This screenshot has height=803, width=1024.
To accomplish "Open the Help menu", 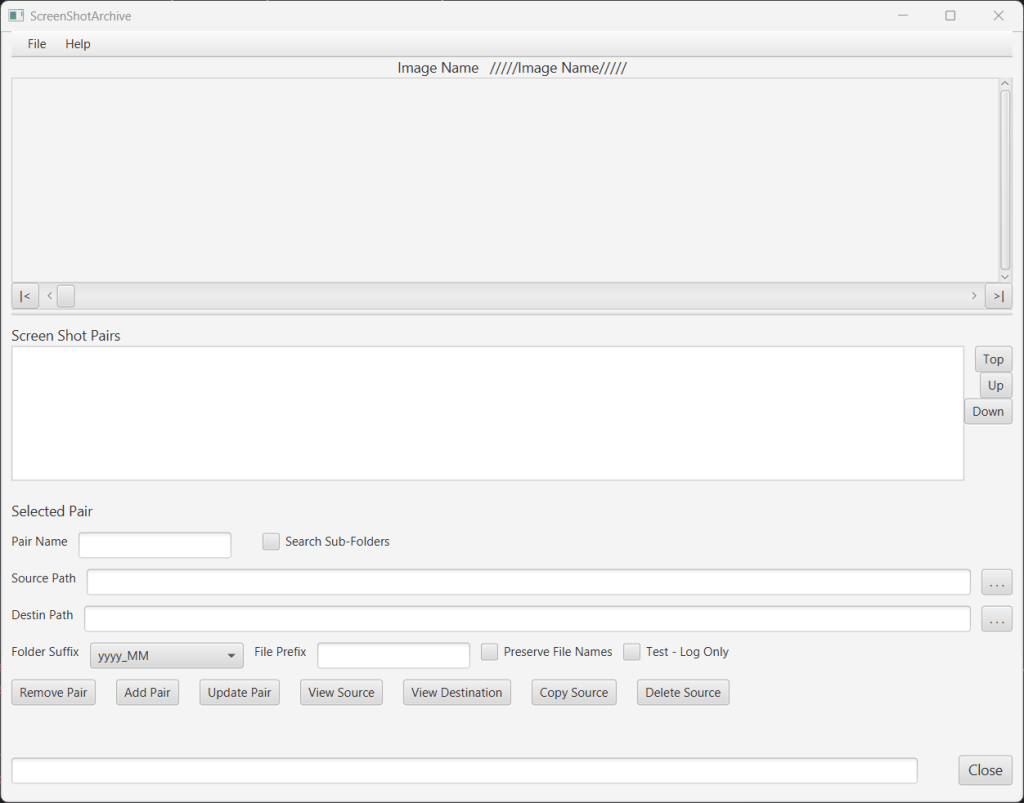I will pos(78,44).
